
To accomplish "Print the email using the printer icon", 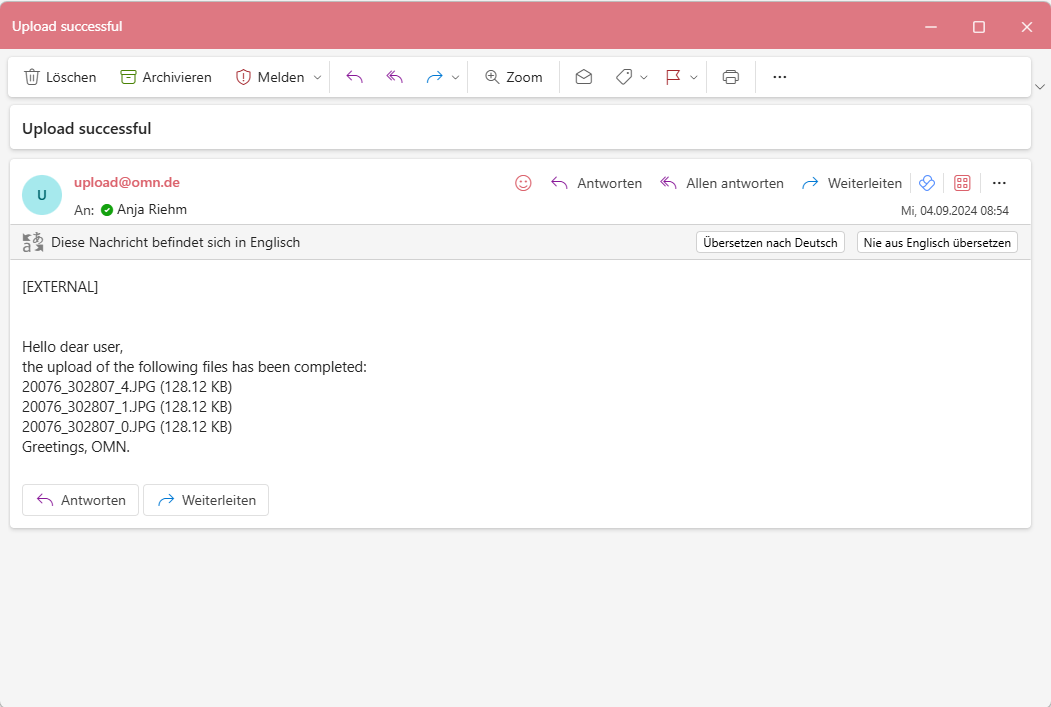I will 730,76.
